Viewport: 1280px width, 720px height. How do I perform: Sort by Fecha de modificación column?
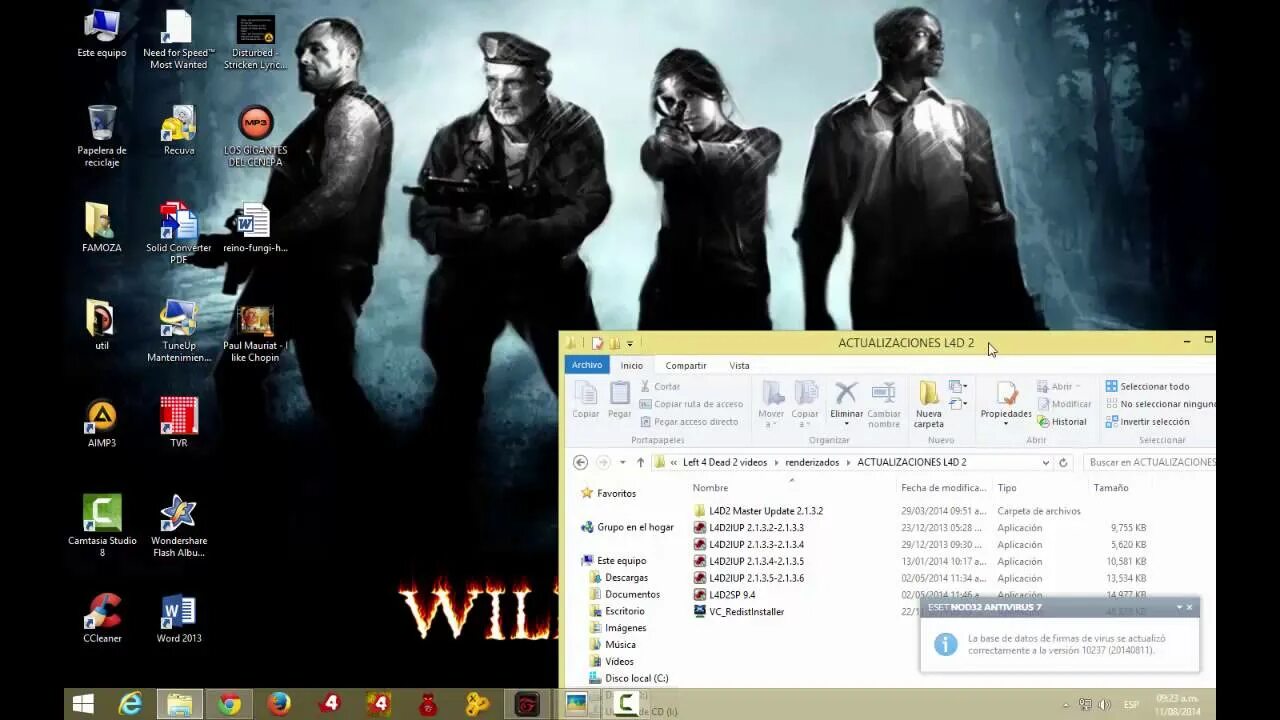[943, 488]
